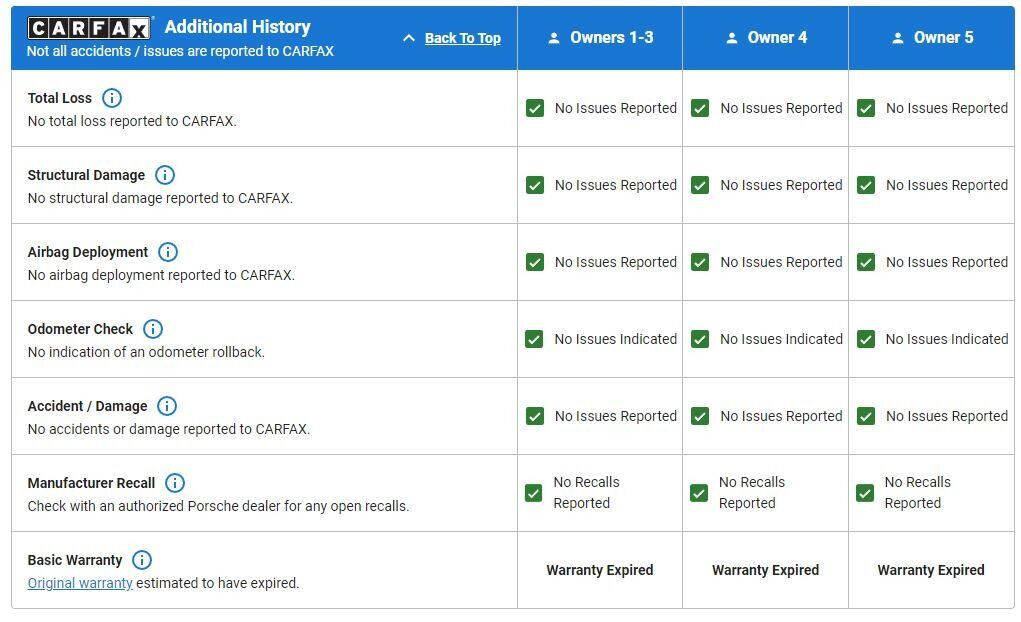Click Manufacturer Recall checkbox under Owner 5

[x=865, y=493]
